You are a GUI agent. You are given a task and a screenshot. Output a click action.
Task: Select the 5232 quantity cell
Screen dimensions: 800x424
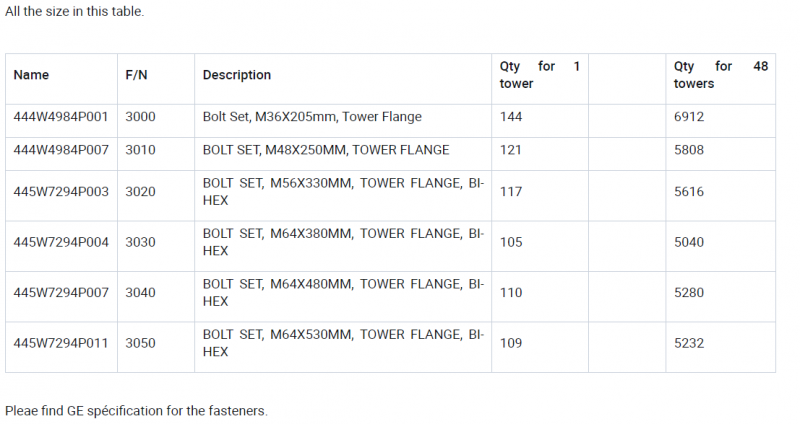click(689, 343)
